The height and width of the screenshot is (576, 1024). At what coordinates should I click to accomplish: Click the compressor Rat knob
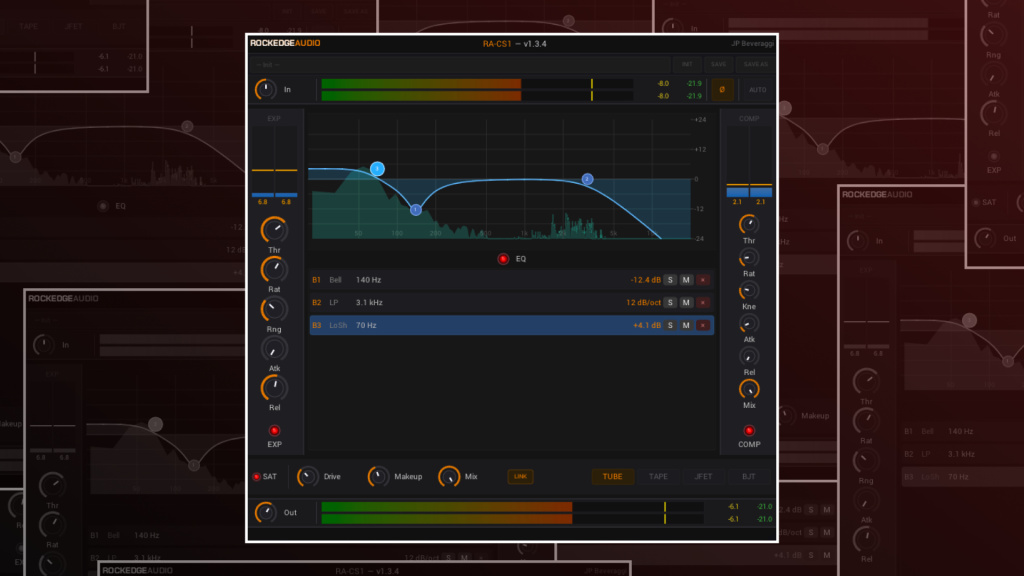point(748,258)
